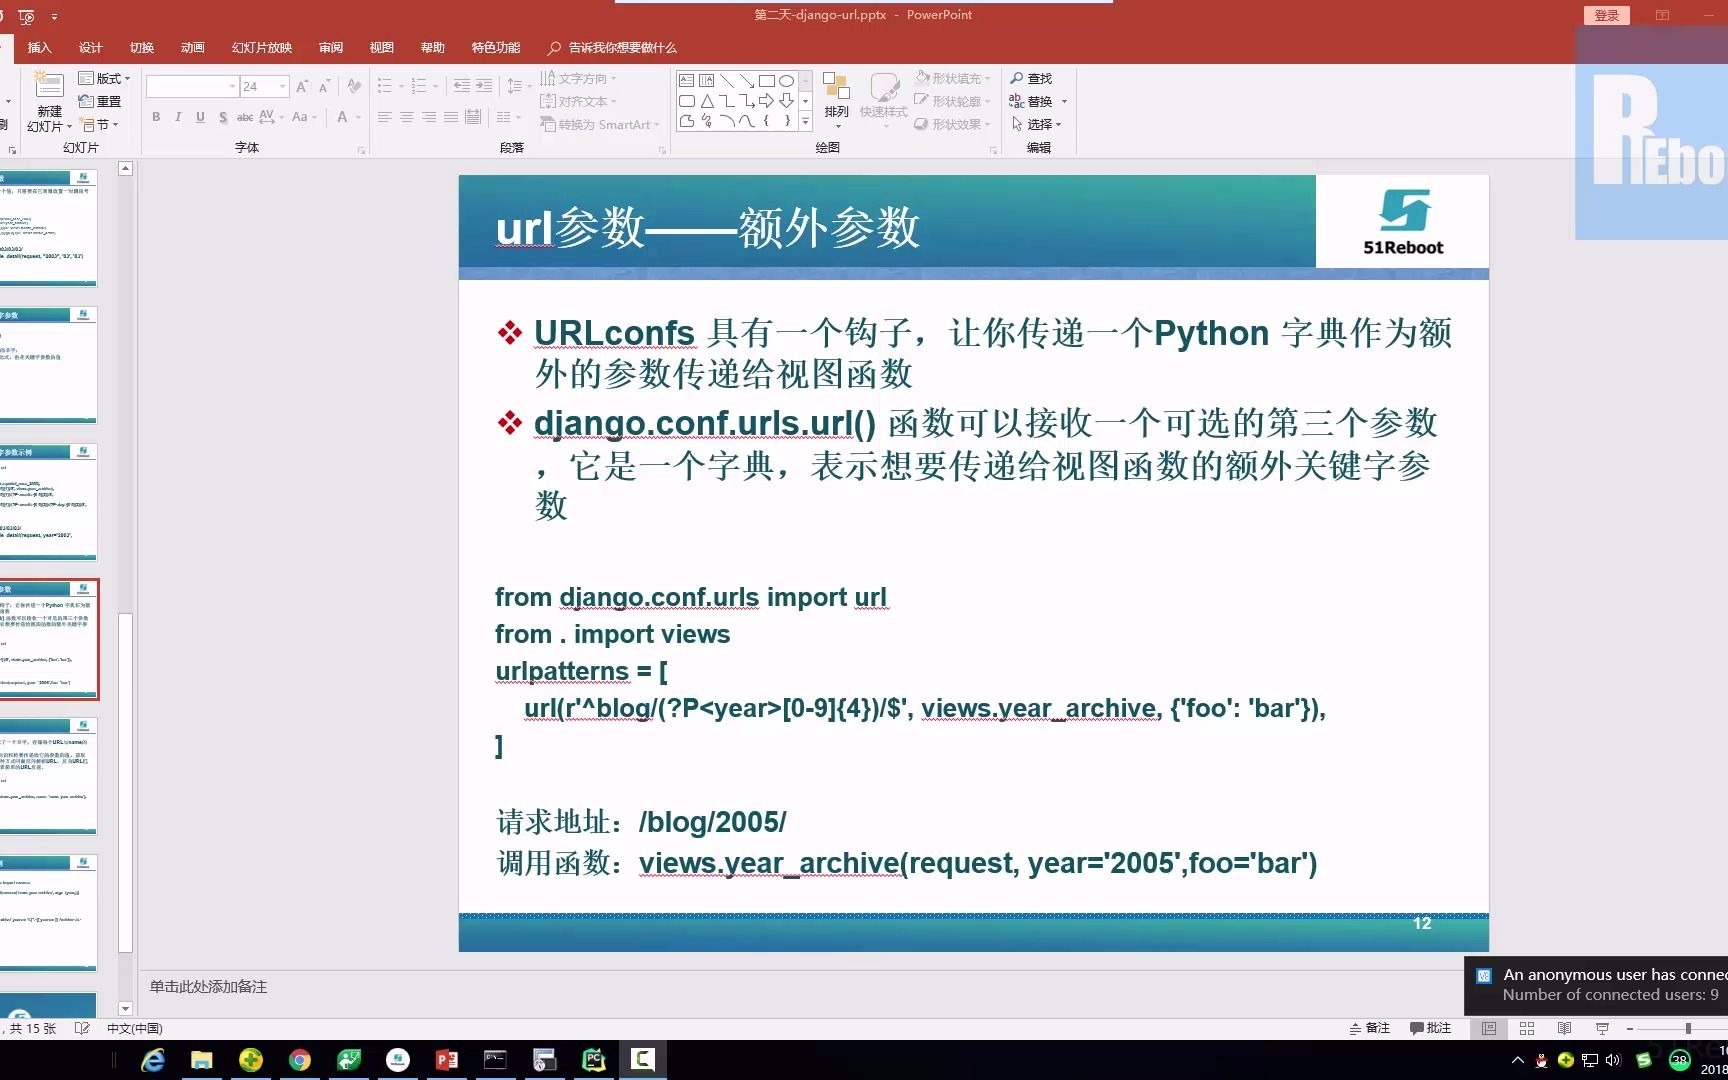Select the text box shape in shapes gallery
This screenshot has height=1080, width=1728.
687,81
